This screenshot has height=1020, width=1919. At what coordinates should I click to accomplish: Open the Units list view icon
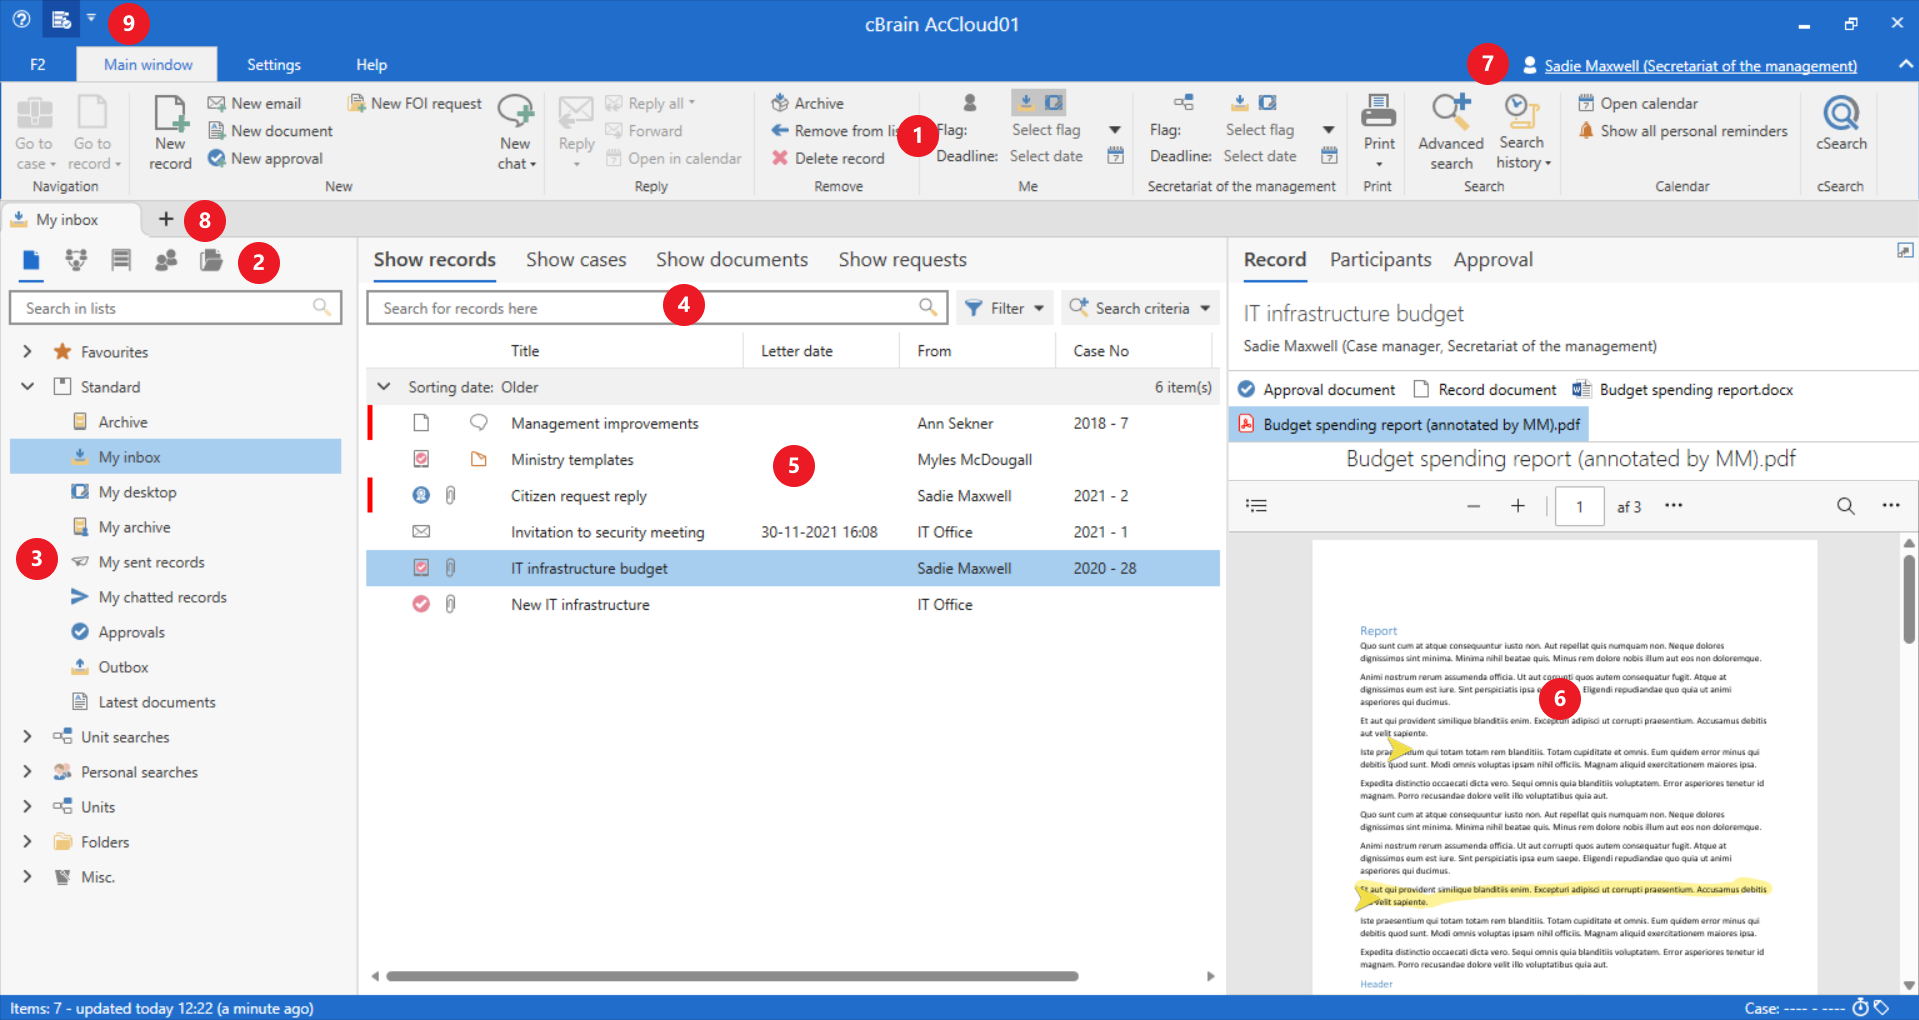click(x=76, y=261)
